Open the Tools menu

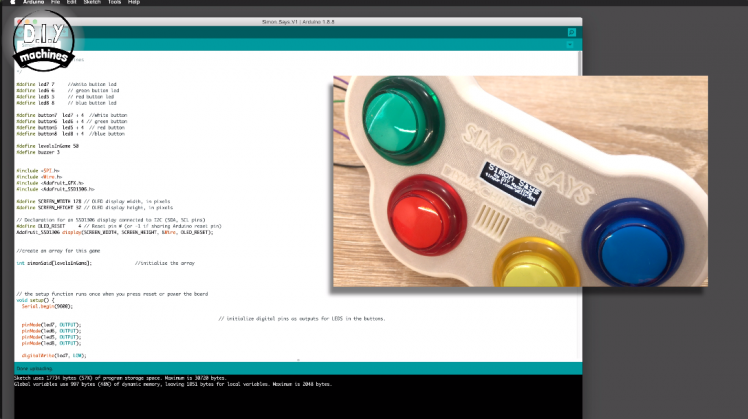click(x=114, y=2)
